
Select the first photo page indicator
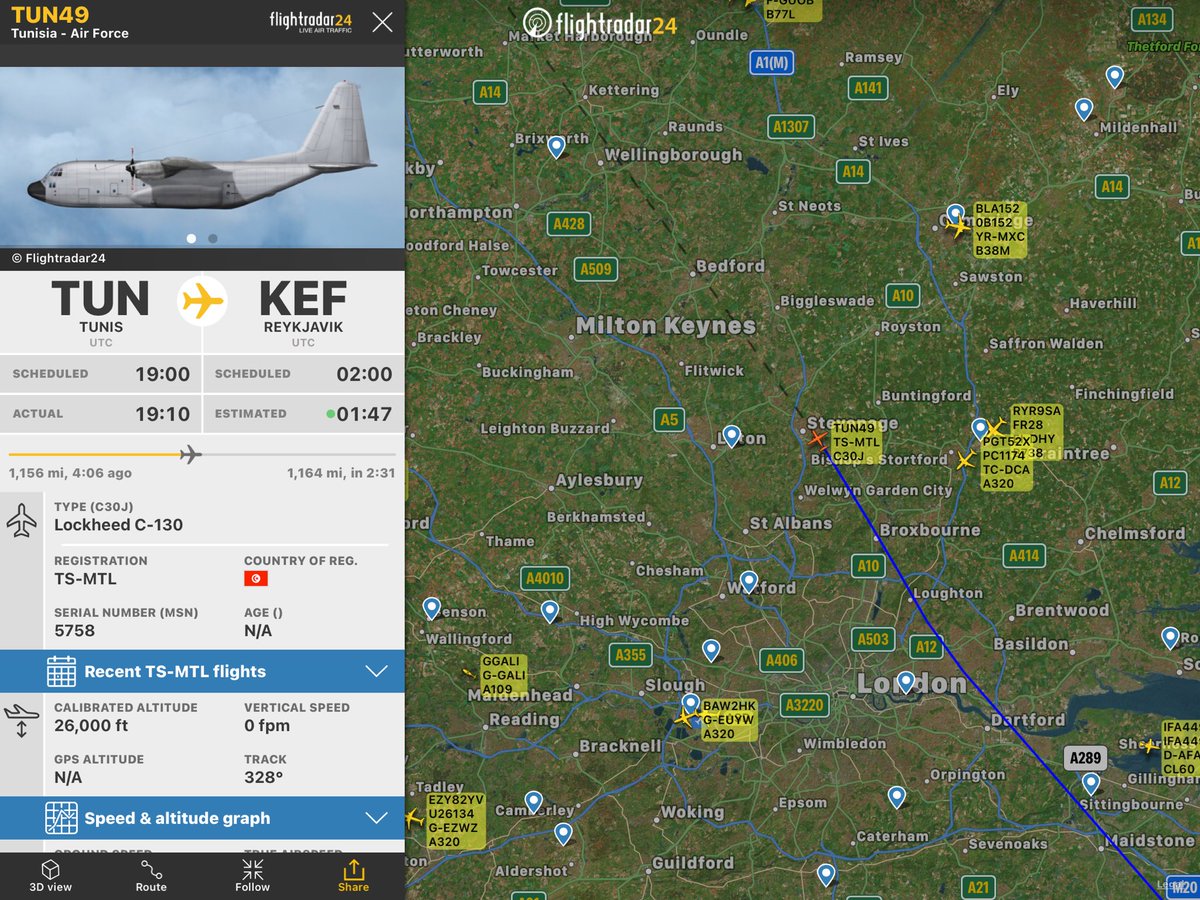tap(192, 238)
